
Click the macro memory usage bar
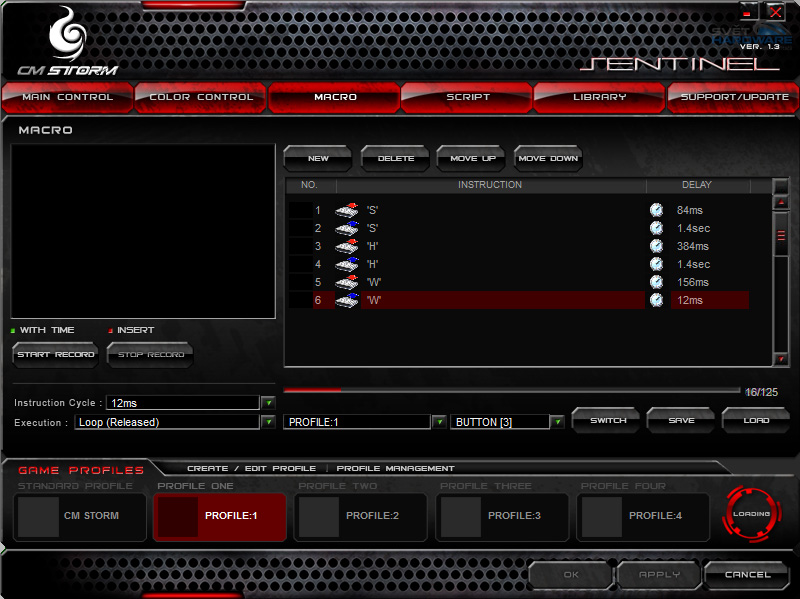click(512, 391)
